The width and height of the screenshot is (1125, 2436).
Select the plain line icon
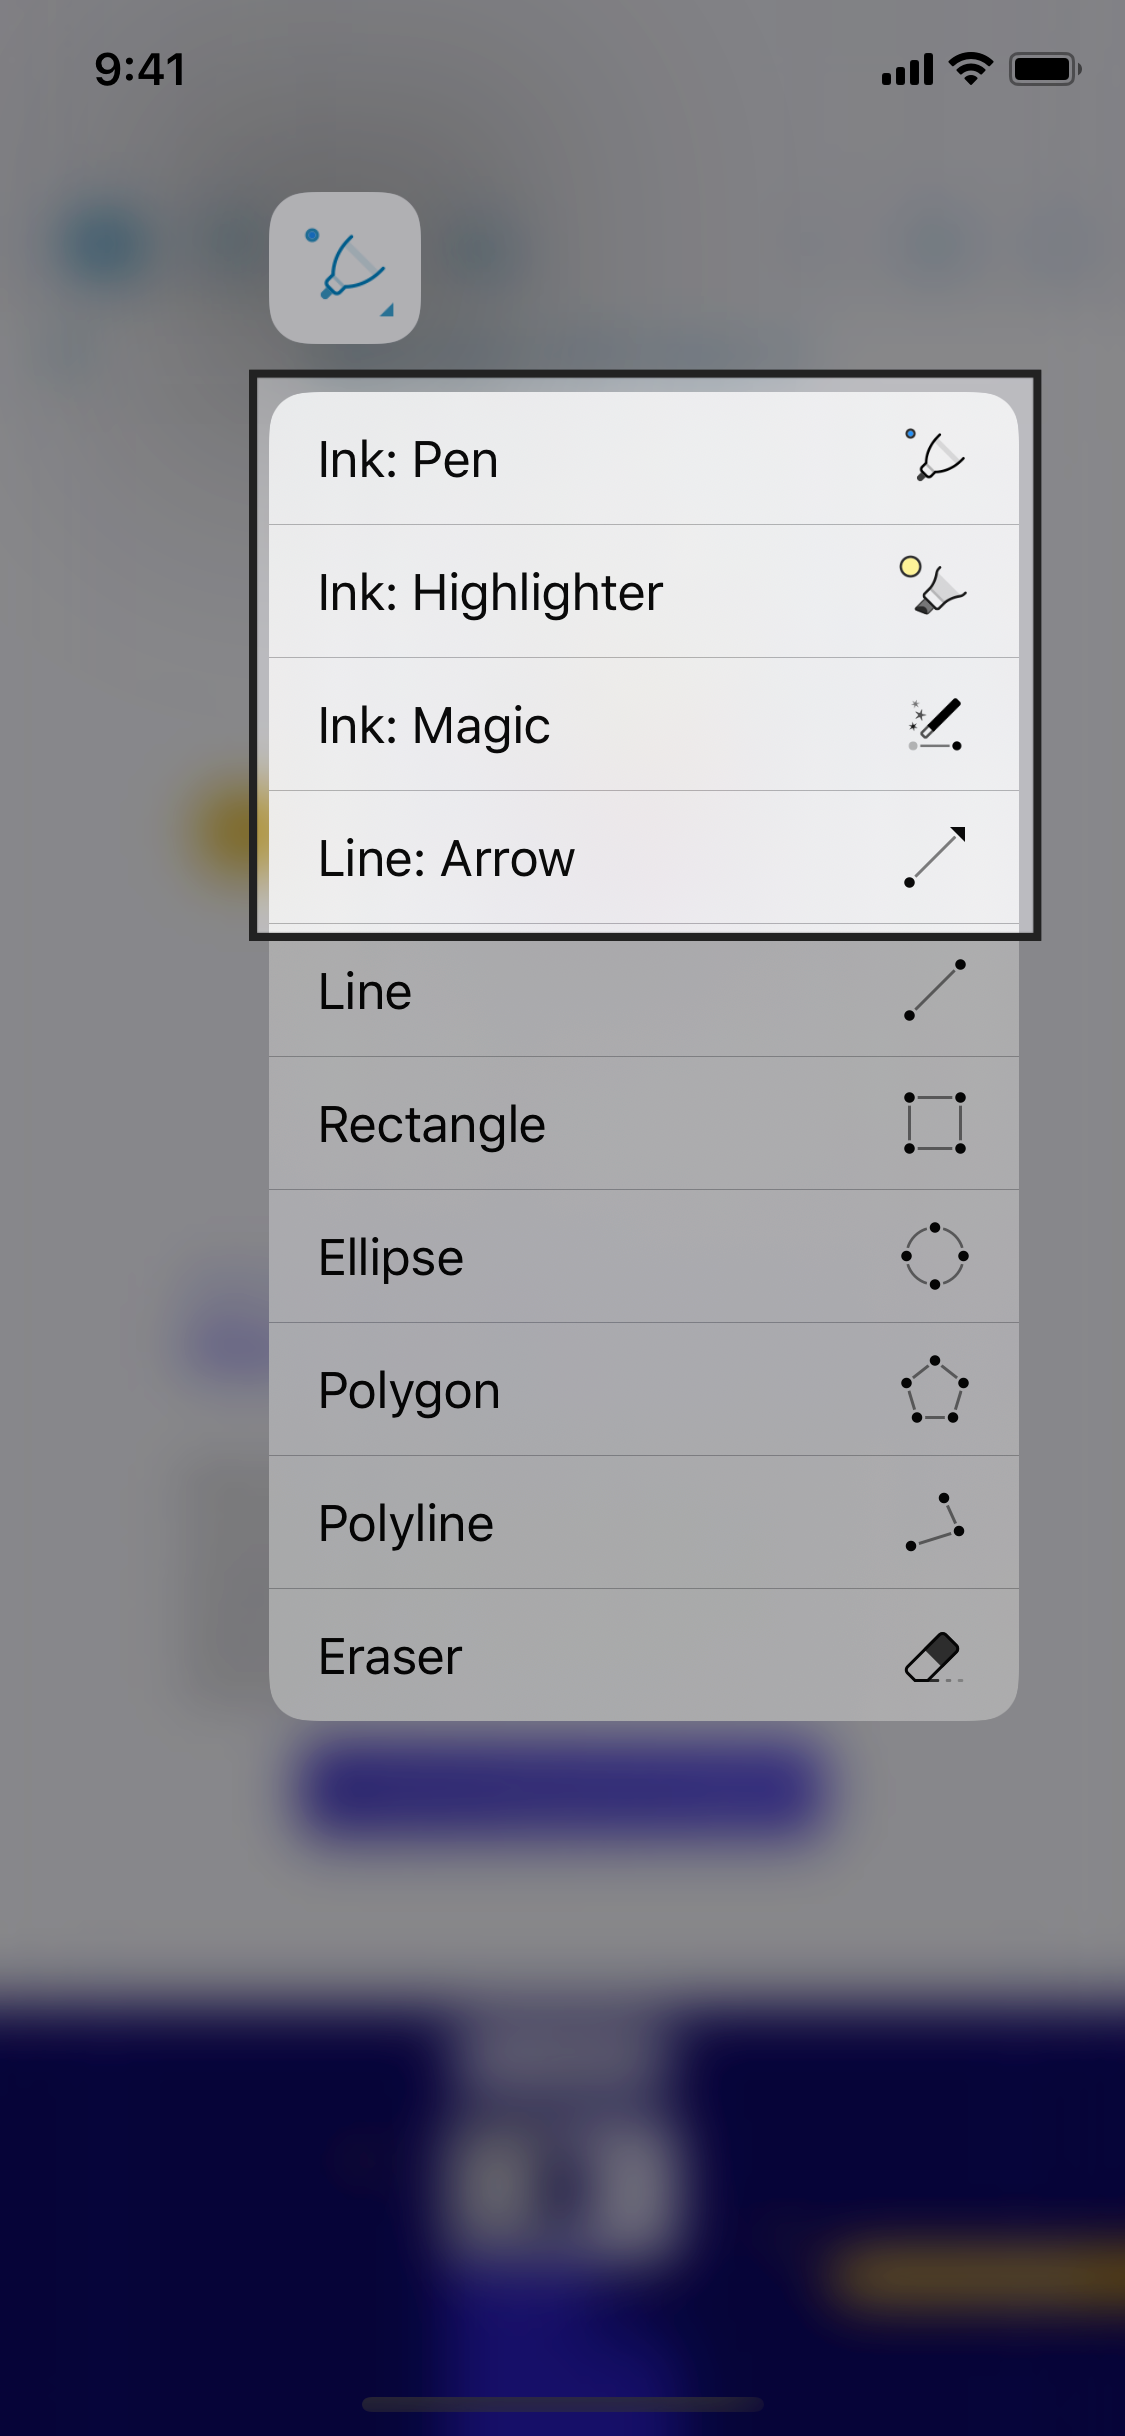tap(934, 990)
